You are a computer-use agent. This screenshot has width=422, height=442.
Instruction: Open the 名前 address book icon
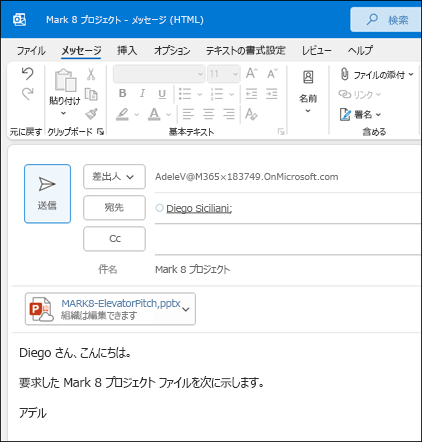[308, 77]
